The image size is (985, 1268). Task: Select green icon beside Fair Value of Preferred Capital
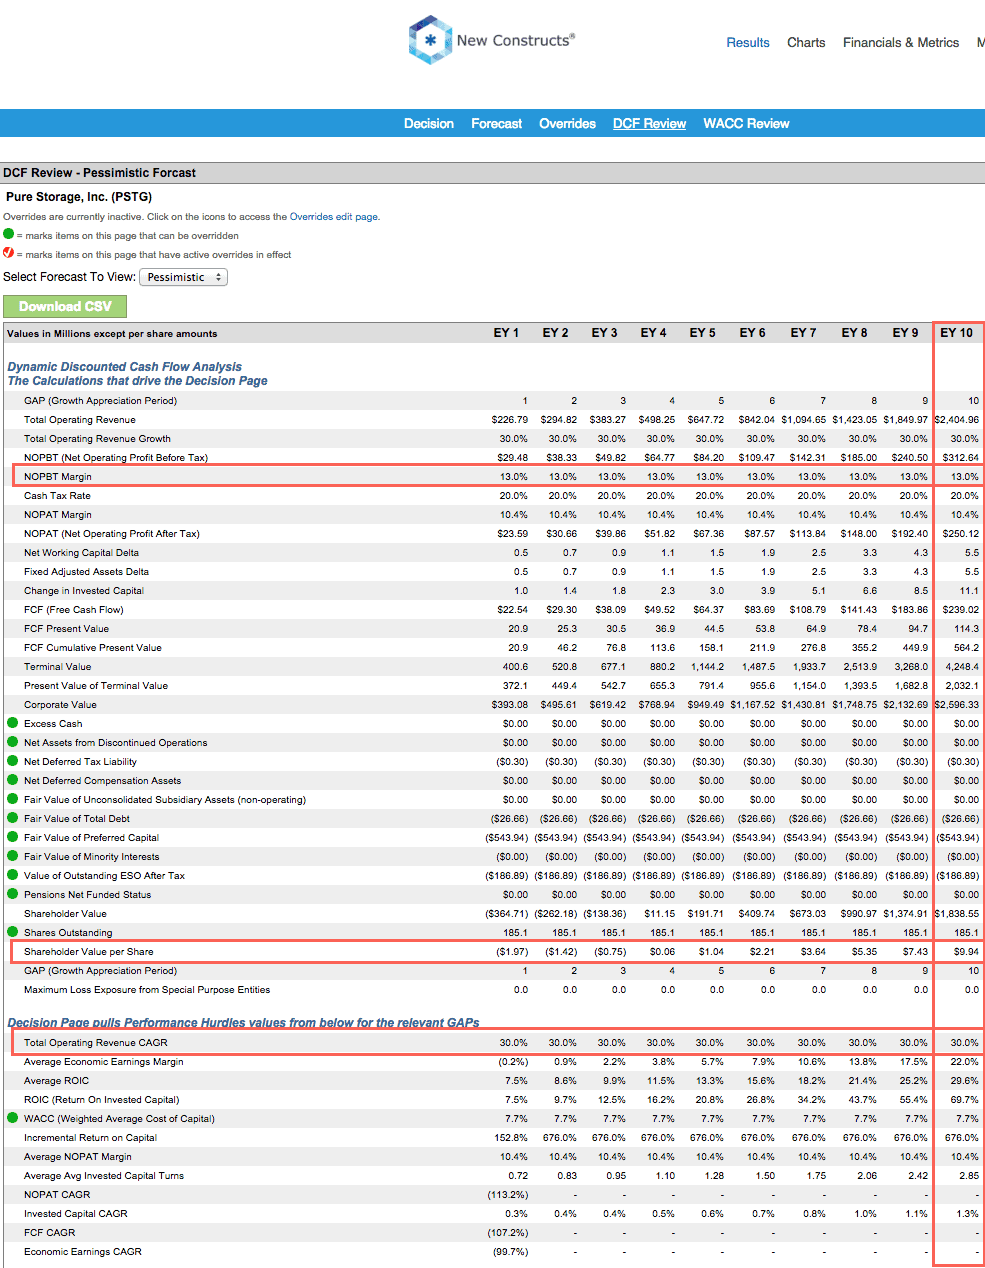pyautogui.click(x=12, y=837)
